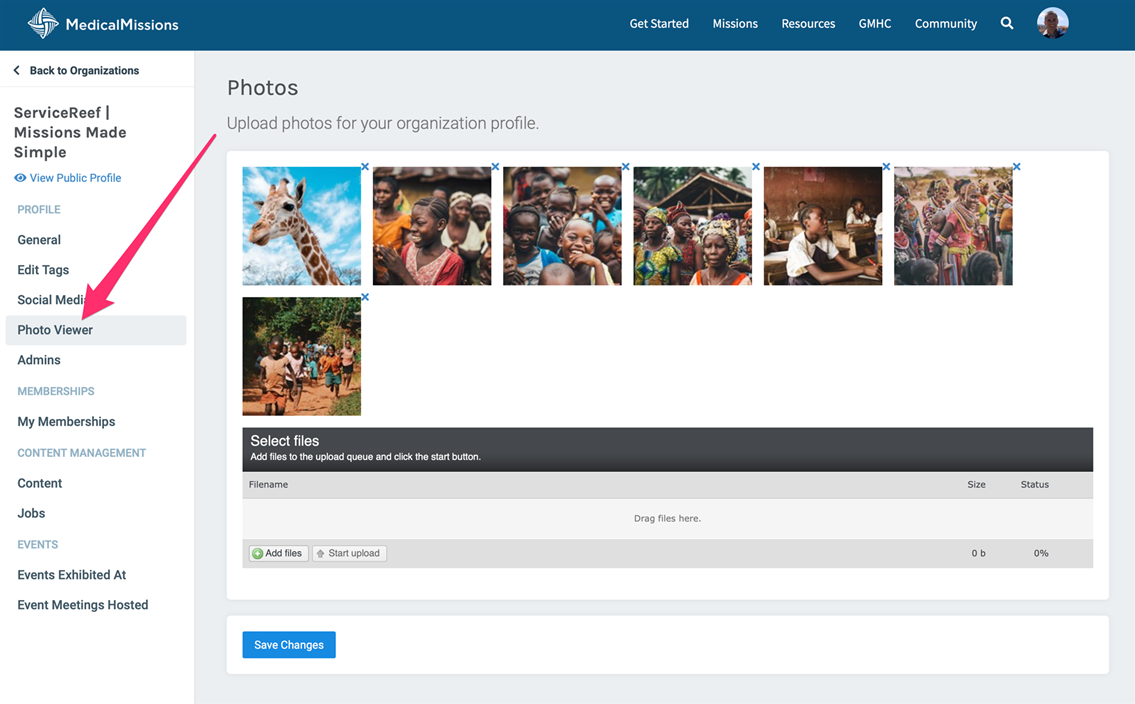This screenshot has width=1135, height=704.
Task: Click the Drag files here drop area
Action: pos(667,519)
